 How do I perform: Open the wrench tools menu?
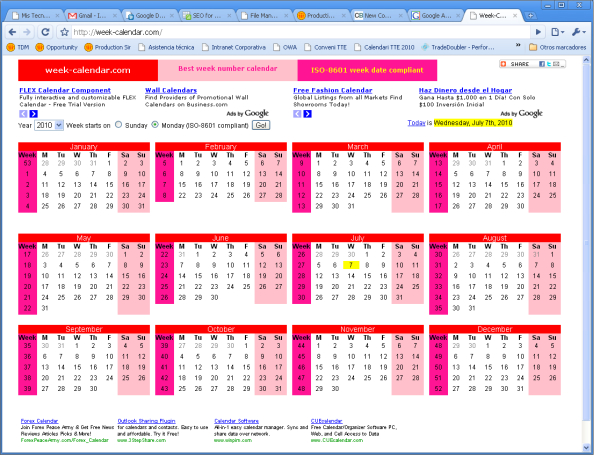(579, 32)
